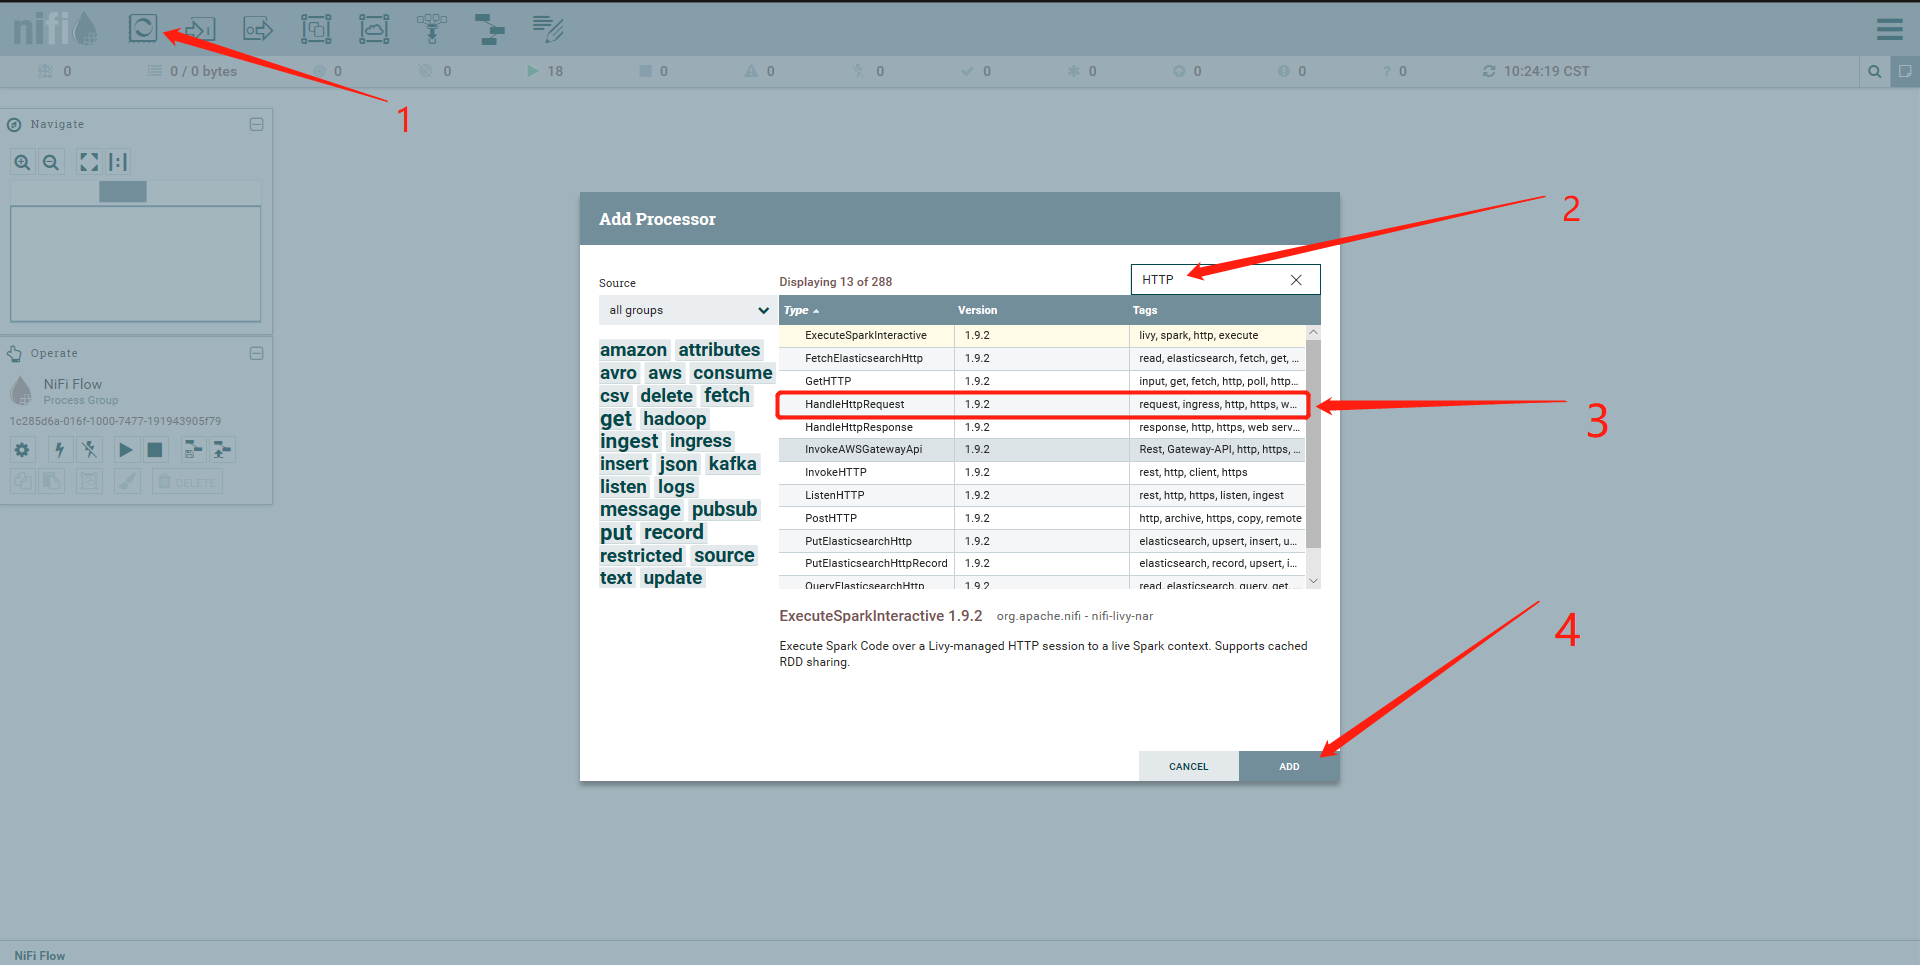Start the flow with play icon
This screenshot has height=965, width=1920.
[125, 450]
